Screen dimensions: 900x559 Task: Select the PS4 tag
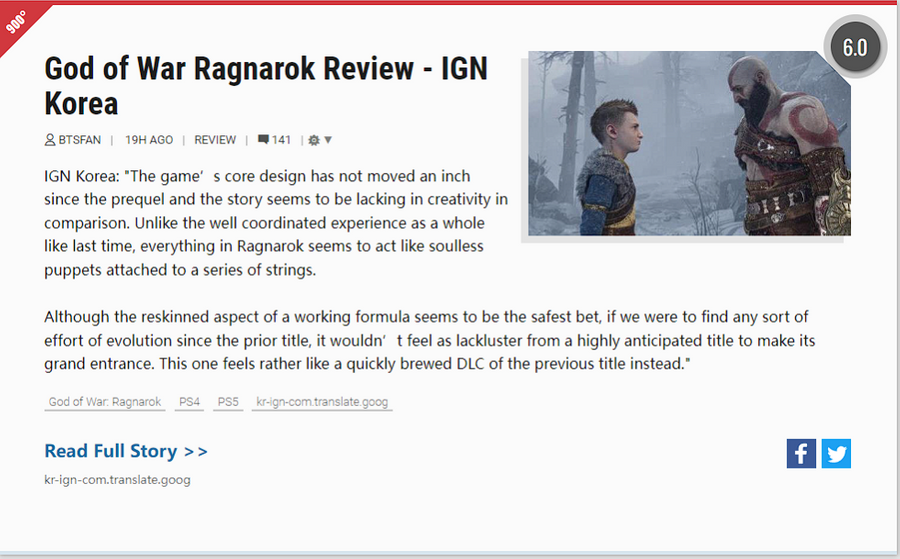(189, 402)
